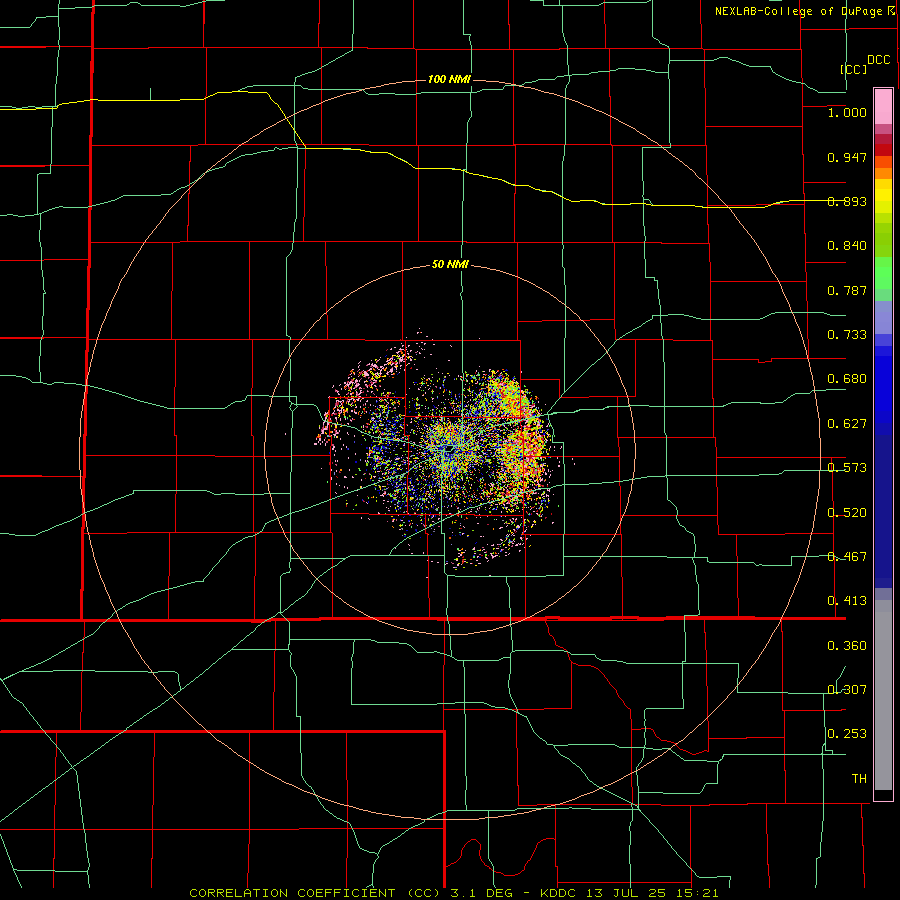Click the 0.840 scale value
This screenshot has width=900, height=900.
point(847,246)
